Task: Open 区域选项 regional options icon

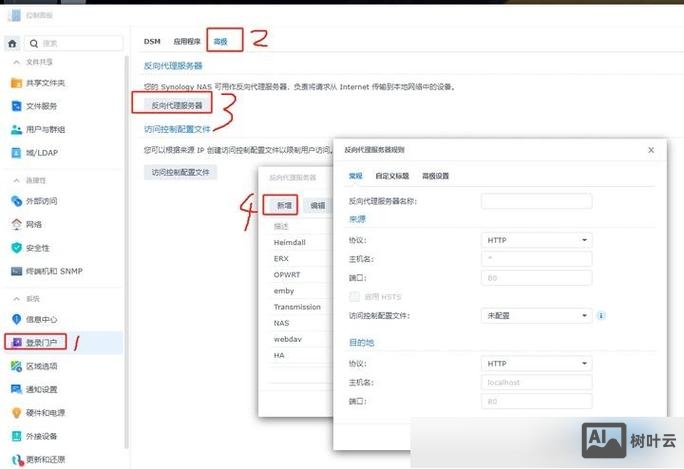Action: click(16, 366)
